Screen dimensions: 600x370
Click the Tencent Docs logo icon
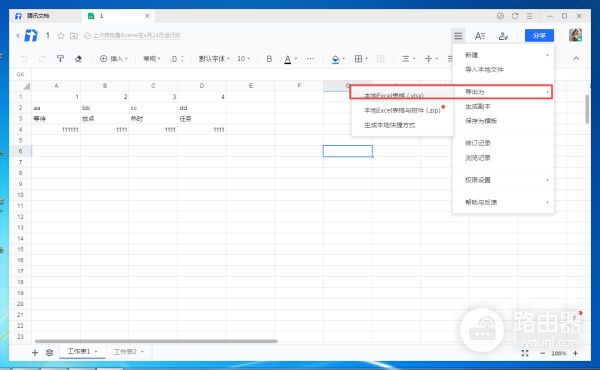31,35
